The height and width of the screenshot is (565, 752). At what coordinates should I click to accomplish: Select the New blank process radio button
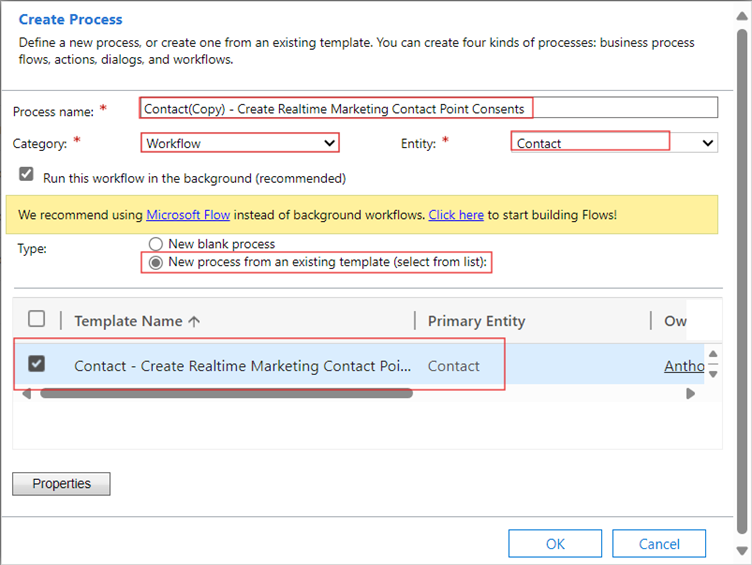[155, 244]
